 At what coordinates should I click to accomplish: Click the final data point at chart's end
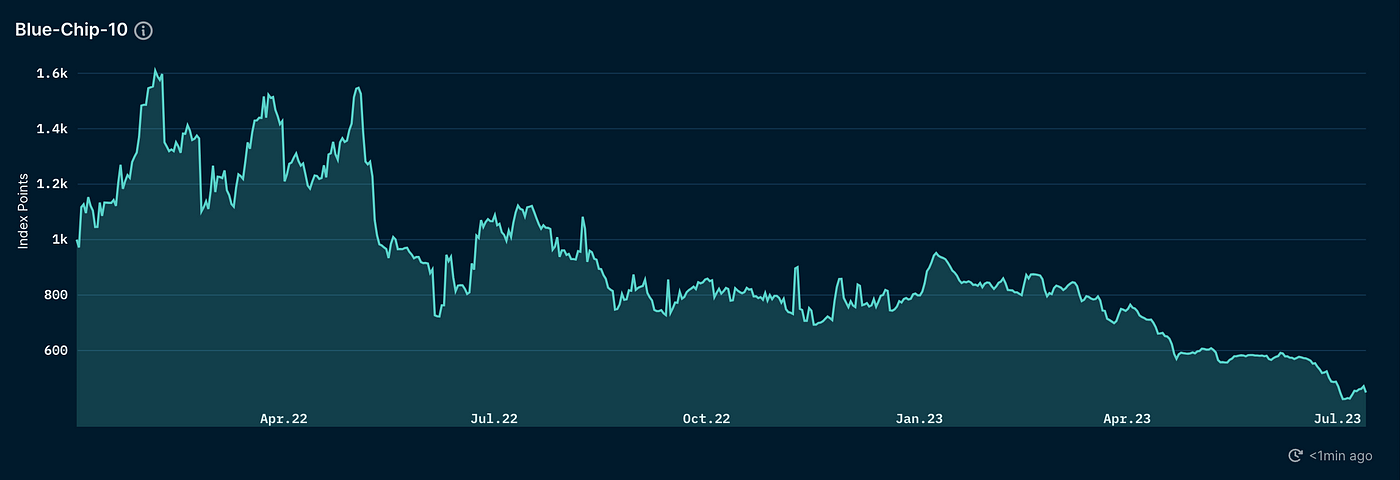pos(1366,391)
